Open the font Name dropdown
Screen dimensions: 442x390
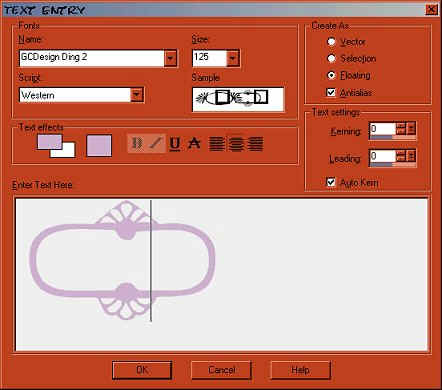pyautogui.click(x=170, y=59)
